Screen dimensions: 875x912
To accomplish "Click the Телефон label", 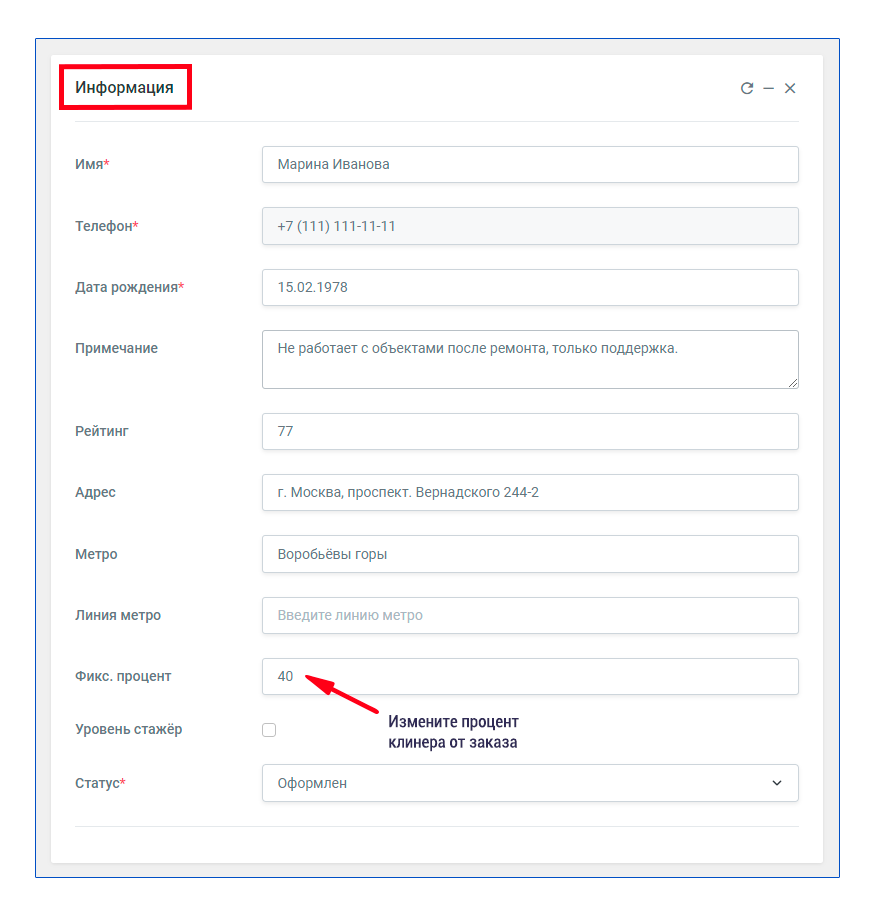I will (106, 226).
